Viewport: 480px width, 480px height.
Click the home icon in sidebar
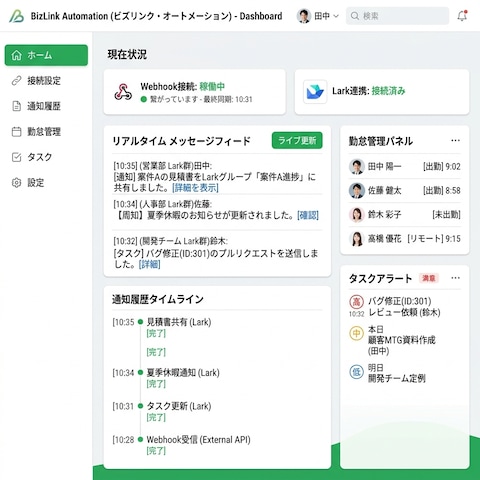point(17,55)
